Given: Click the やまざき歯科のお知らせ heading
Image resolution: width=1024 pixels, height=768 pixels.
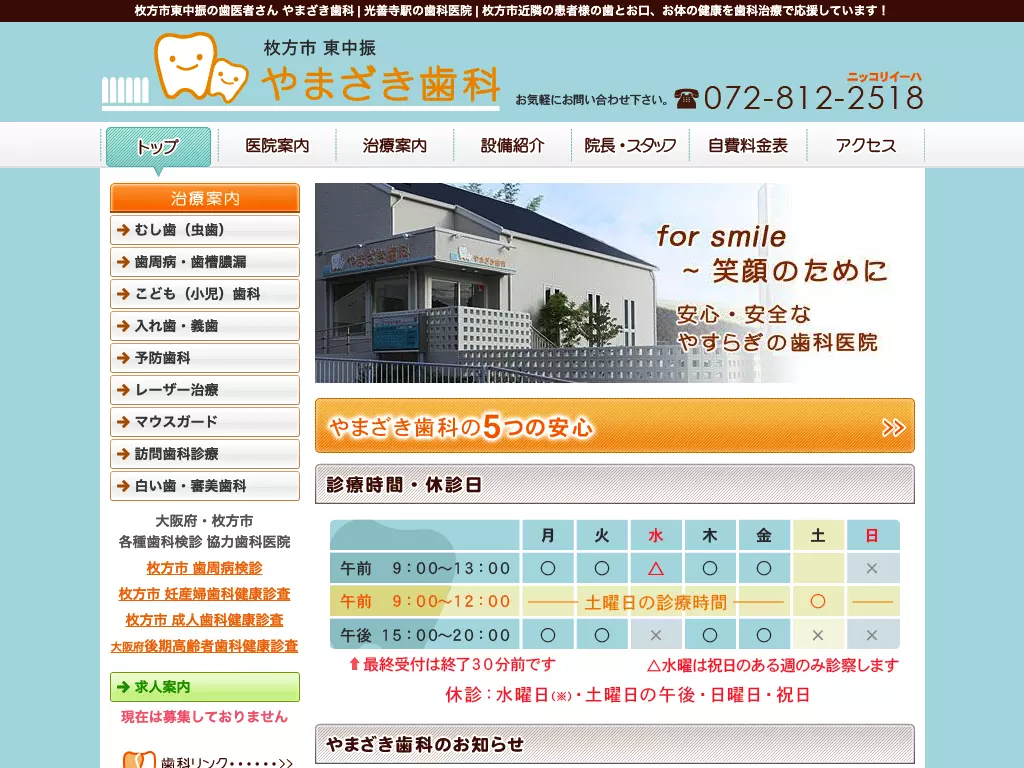Looking at the screenshot, I should (615, 744).
